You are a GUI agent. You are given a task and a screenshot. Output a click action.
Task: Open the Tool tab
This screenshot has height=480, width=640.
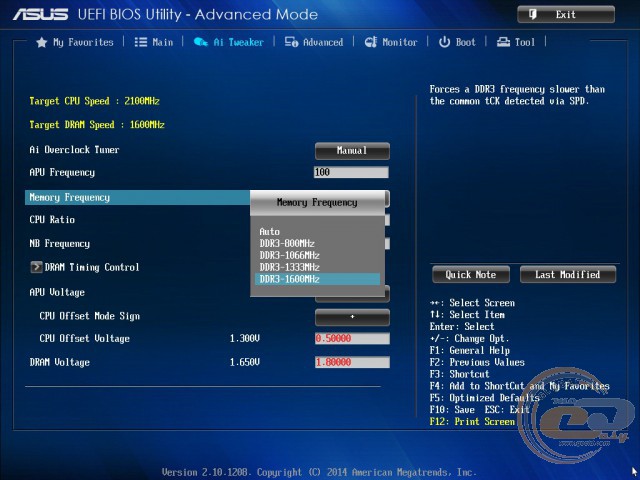(516, 42)
